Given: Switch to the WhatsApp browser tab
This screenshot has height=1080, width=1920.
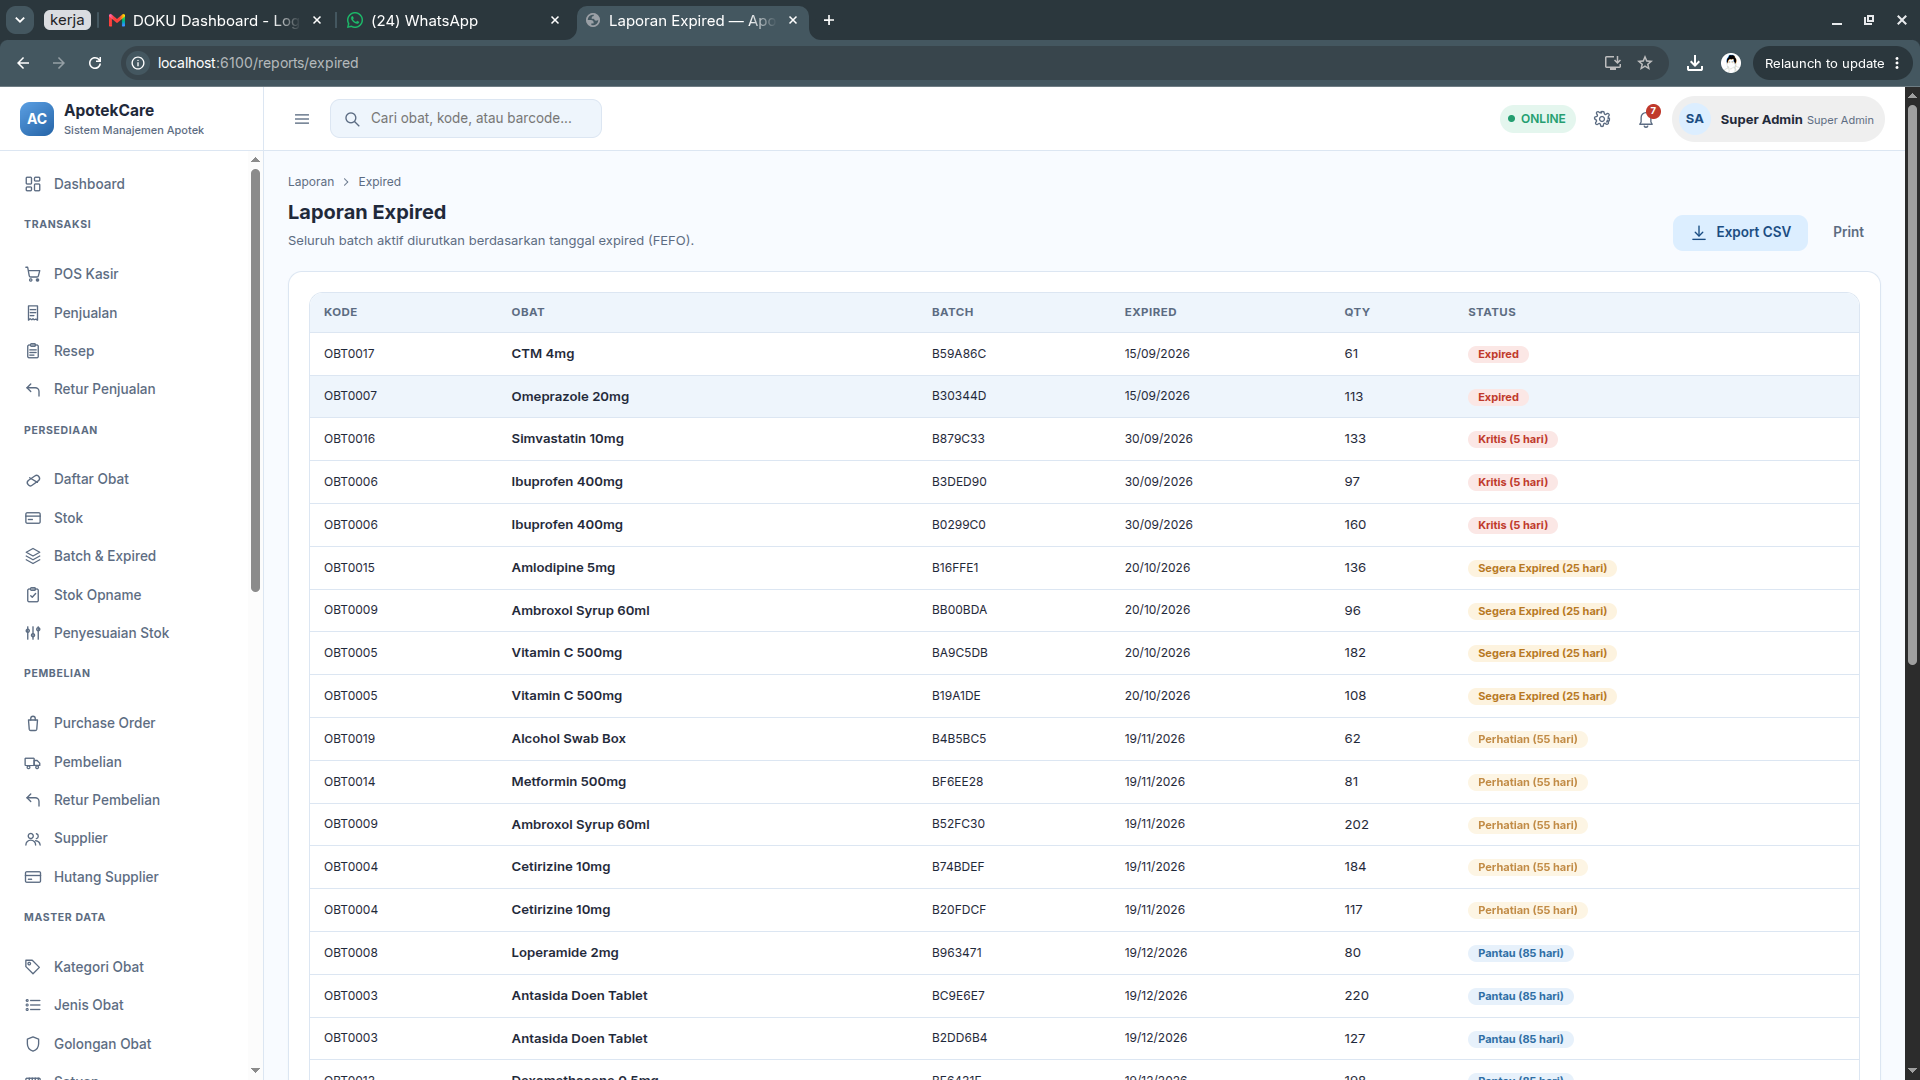Looking at the screenshot, I should coord(453,20).
